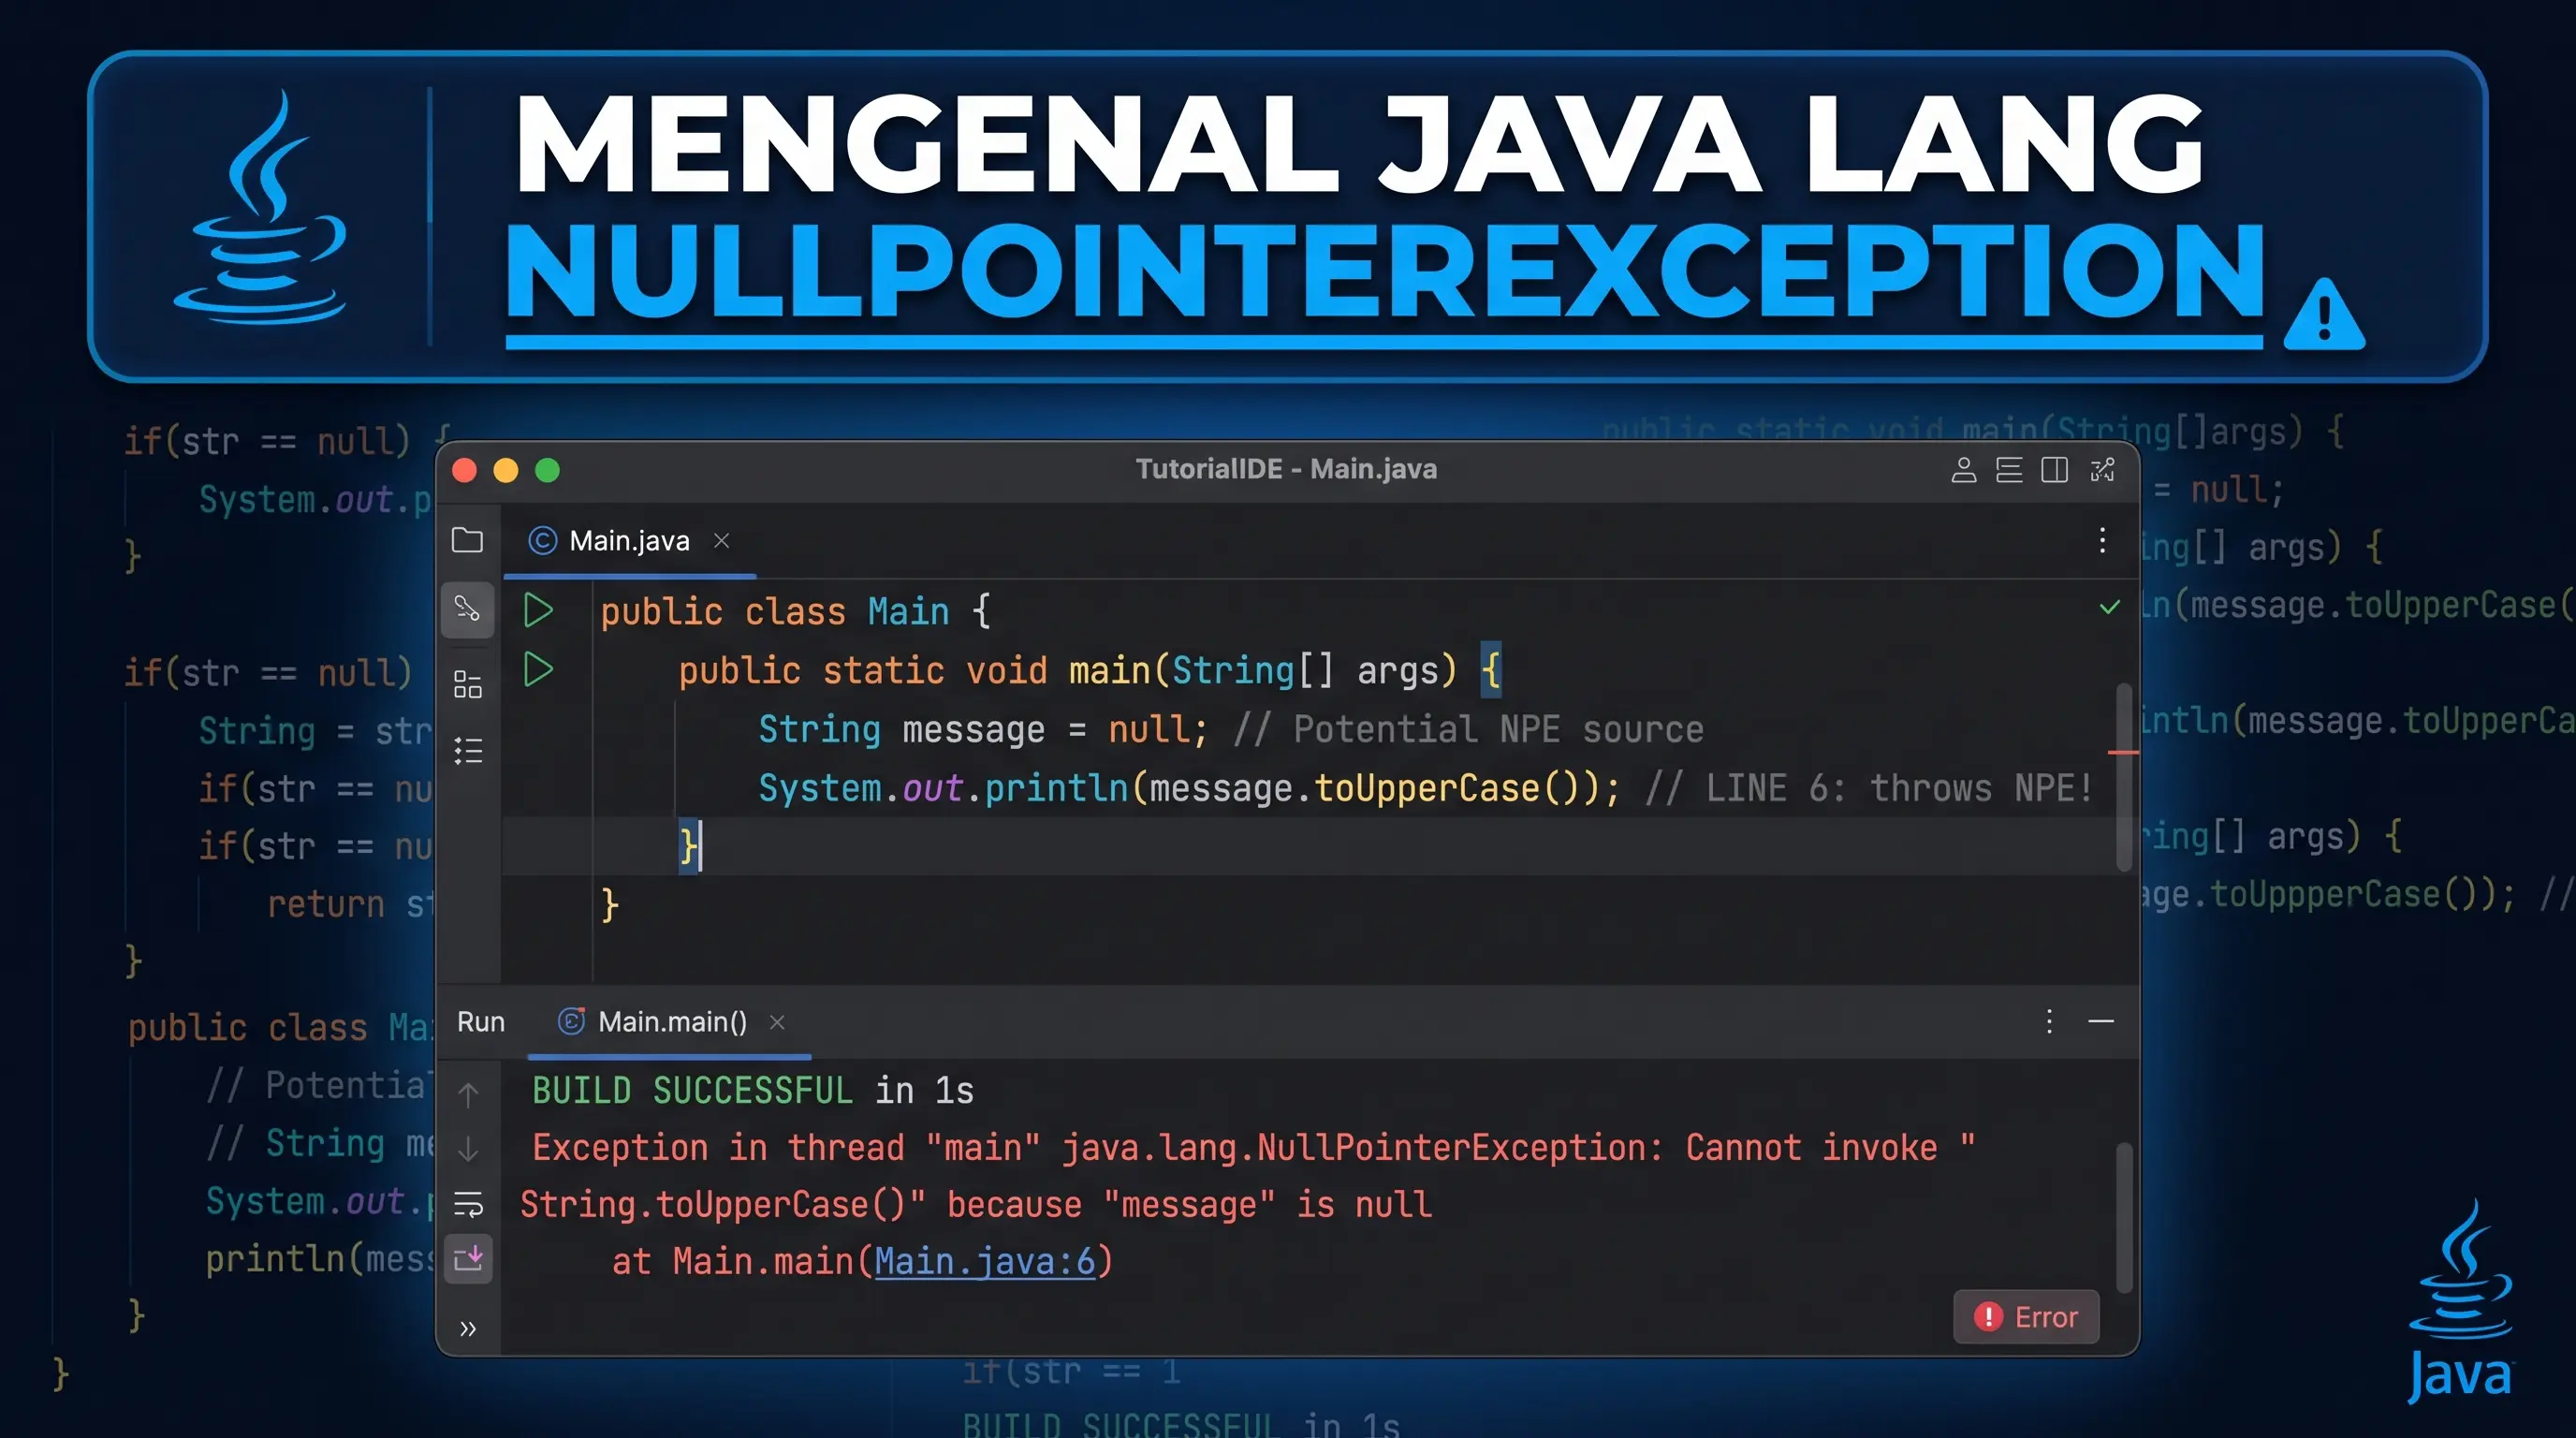Click the Run panel label
2576x1438 pixels.
coord(481,1022)
